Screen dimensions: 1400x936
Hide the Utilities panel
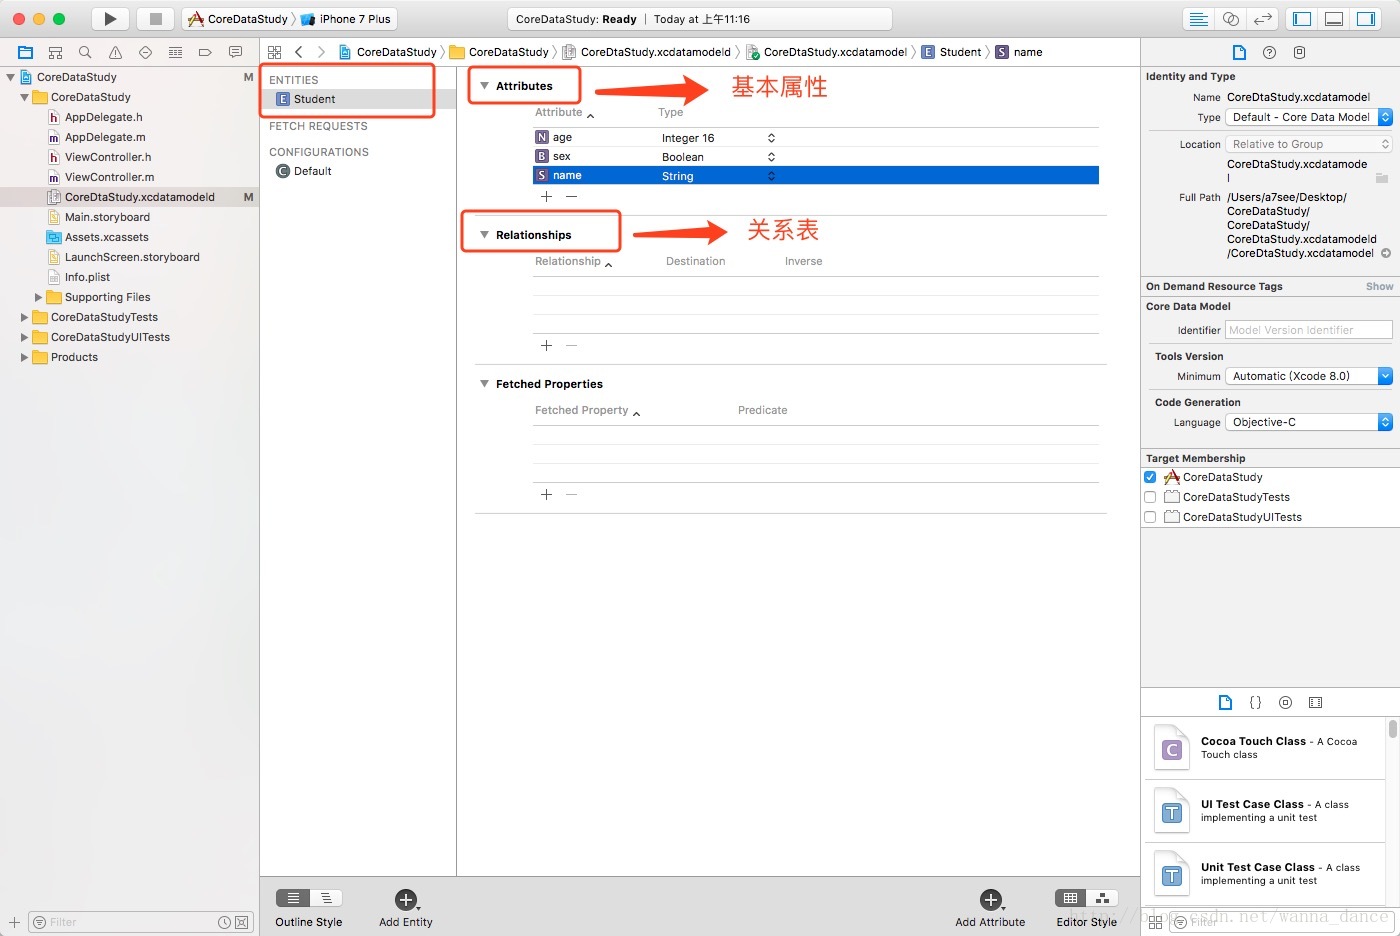pyautogui.click(x=1366, y=19)
